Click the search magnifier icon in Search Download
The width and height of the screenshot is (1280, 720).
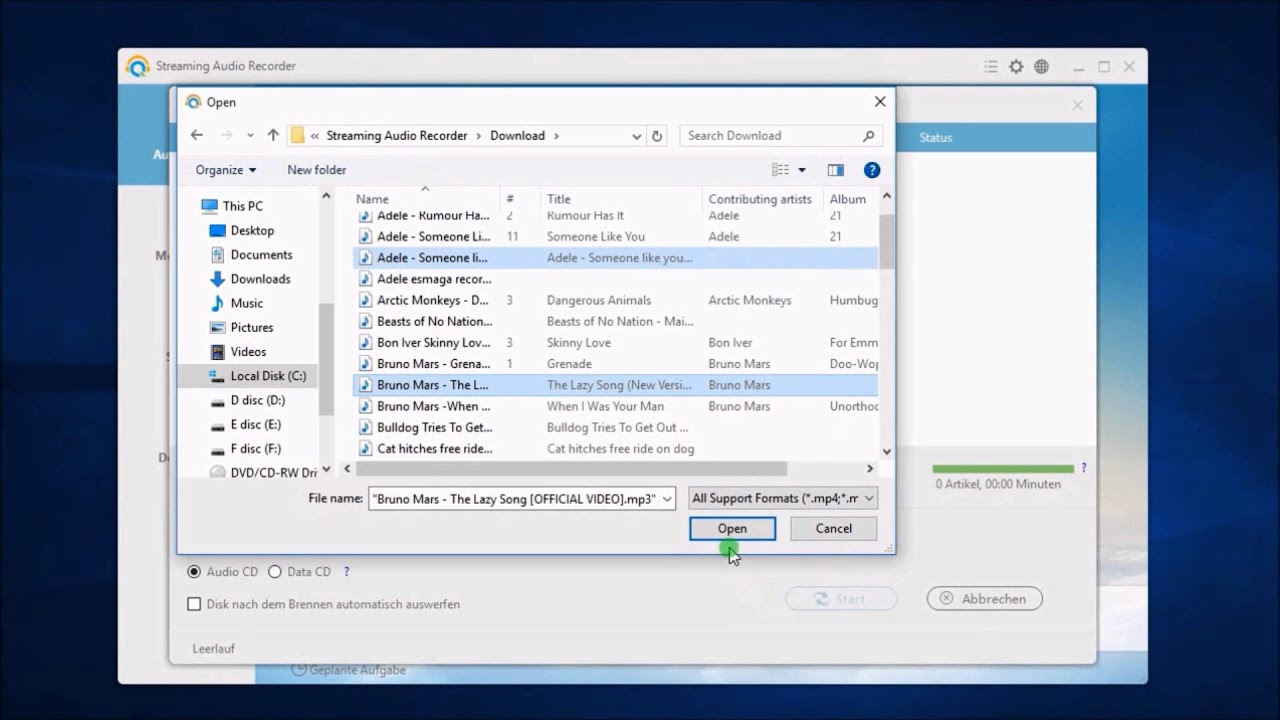tap(868, 136)
